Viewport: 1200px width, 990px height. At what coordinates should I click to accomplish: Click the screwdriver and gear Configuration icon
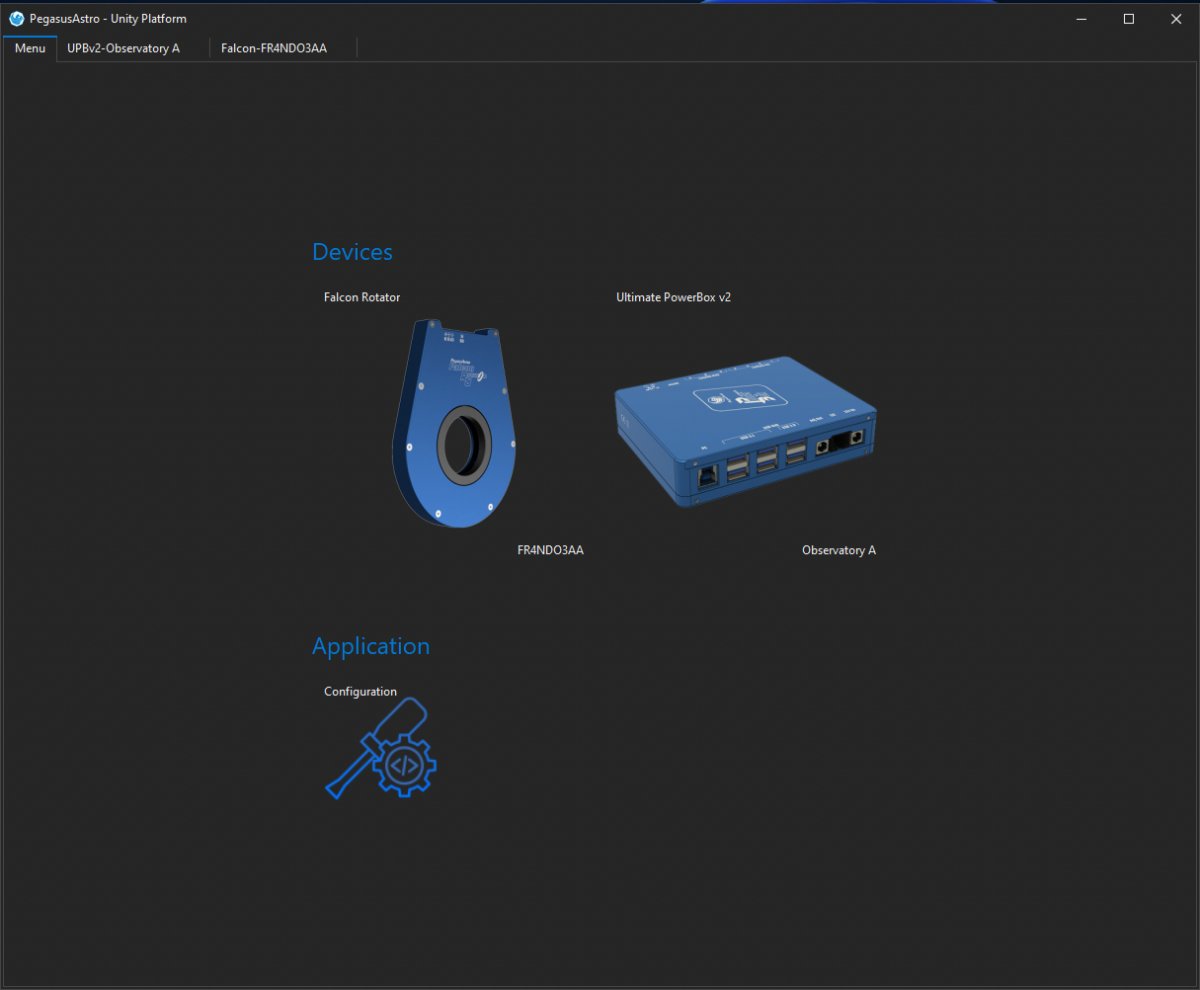coord(378,748)
